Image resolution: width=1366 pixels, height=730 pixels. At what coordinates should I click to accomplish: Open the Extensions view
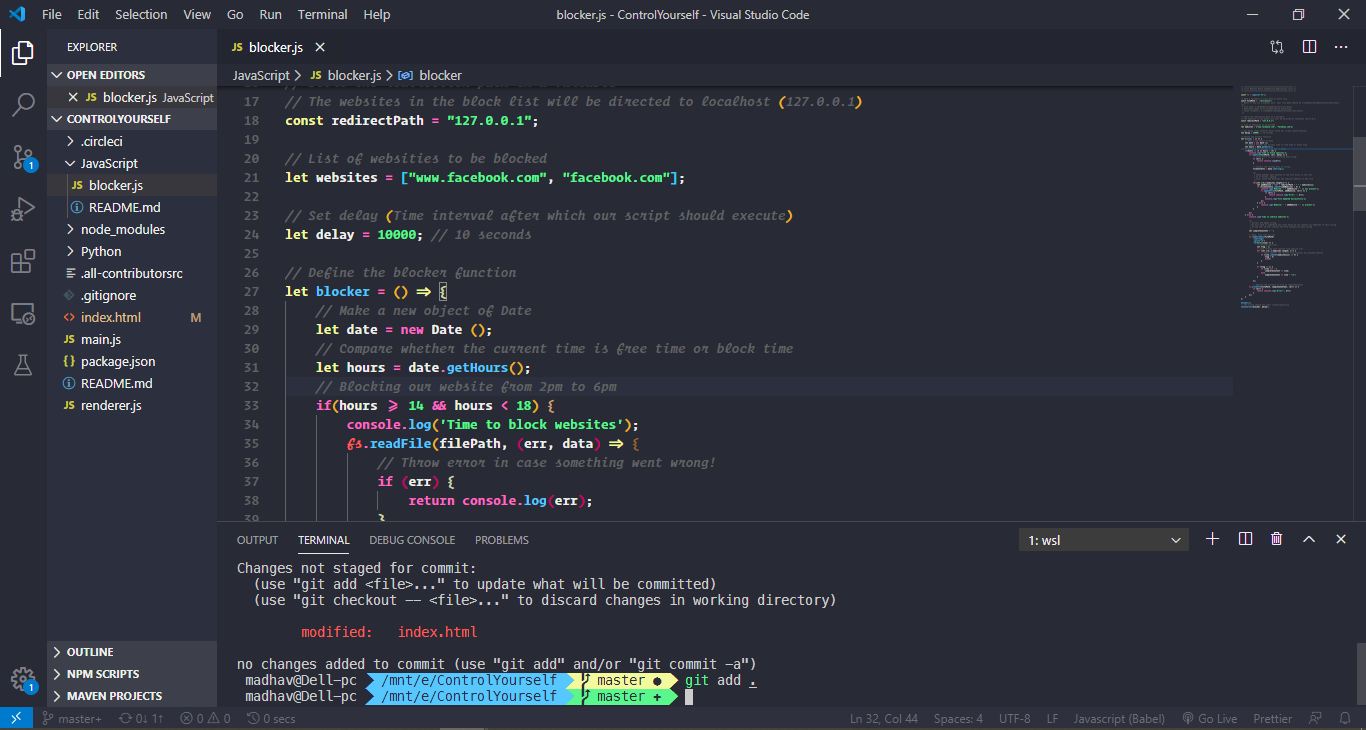click(22, 260)
